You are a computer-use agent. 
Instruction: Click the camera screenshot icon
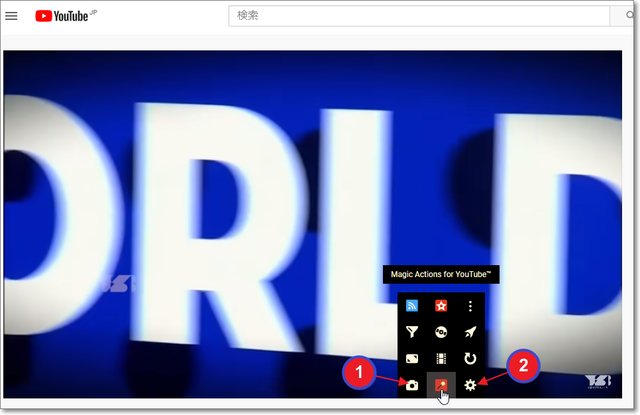[412, 385]
